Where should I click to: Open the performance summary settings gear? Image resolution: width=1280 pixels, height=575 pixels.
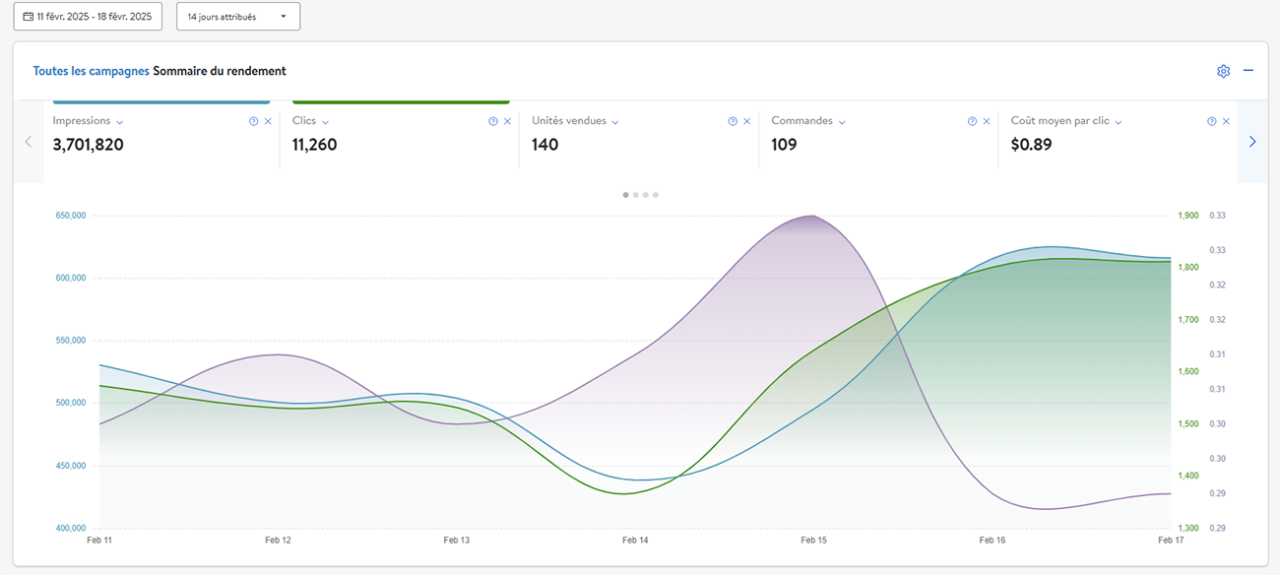tap(1223, 71)
